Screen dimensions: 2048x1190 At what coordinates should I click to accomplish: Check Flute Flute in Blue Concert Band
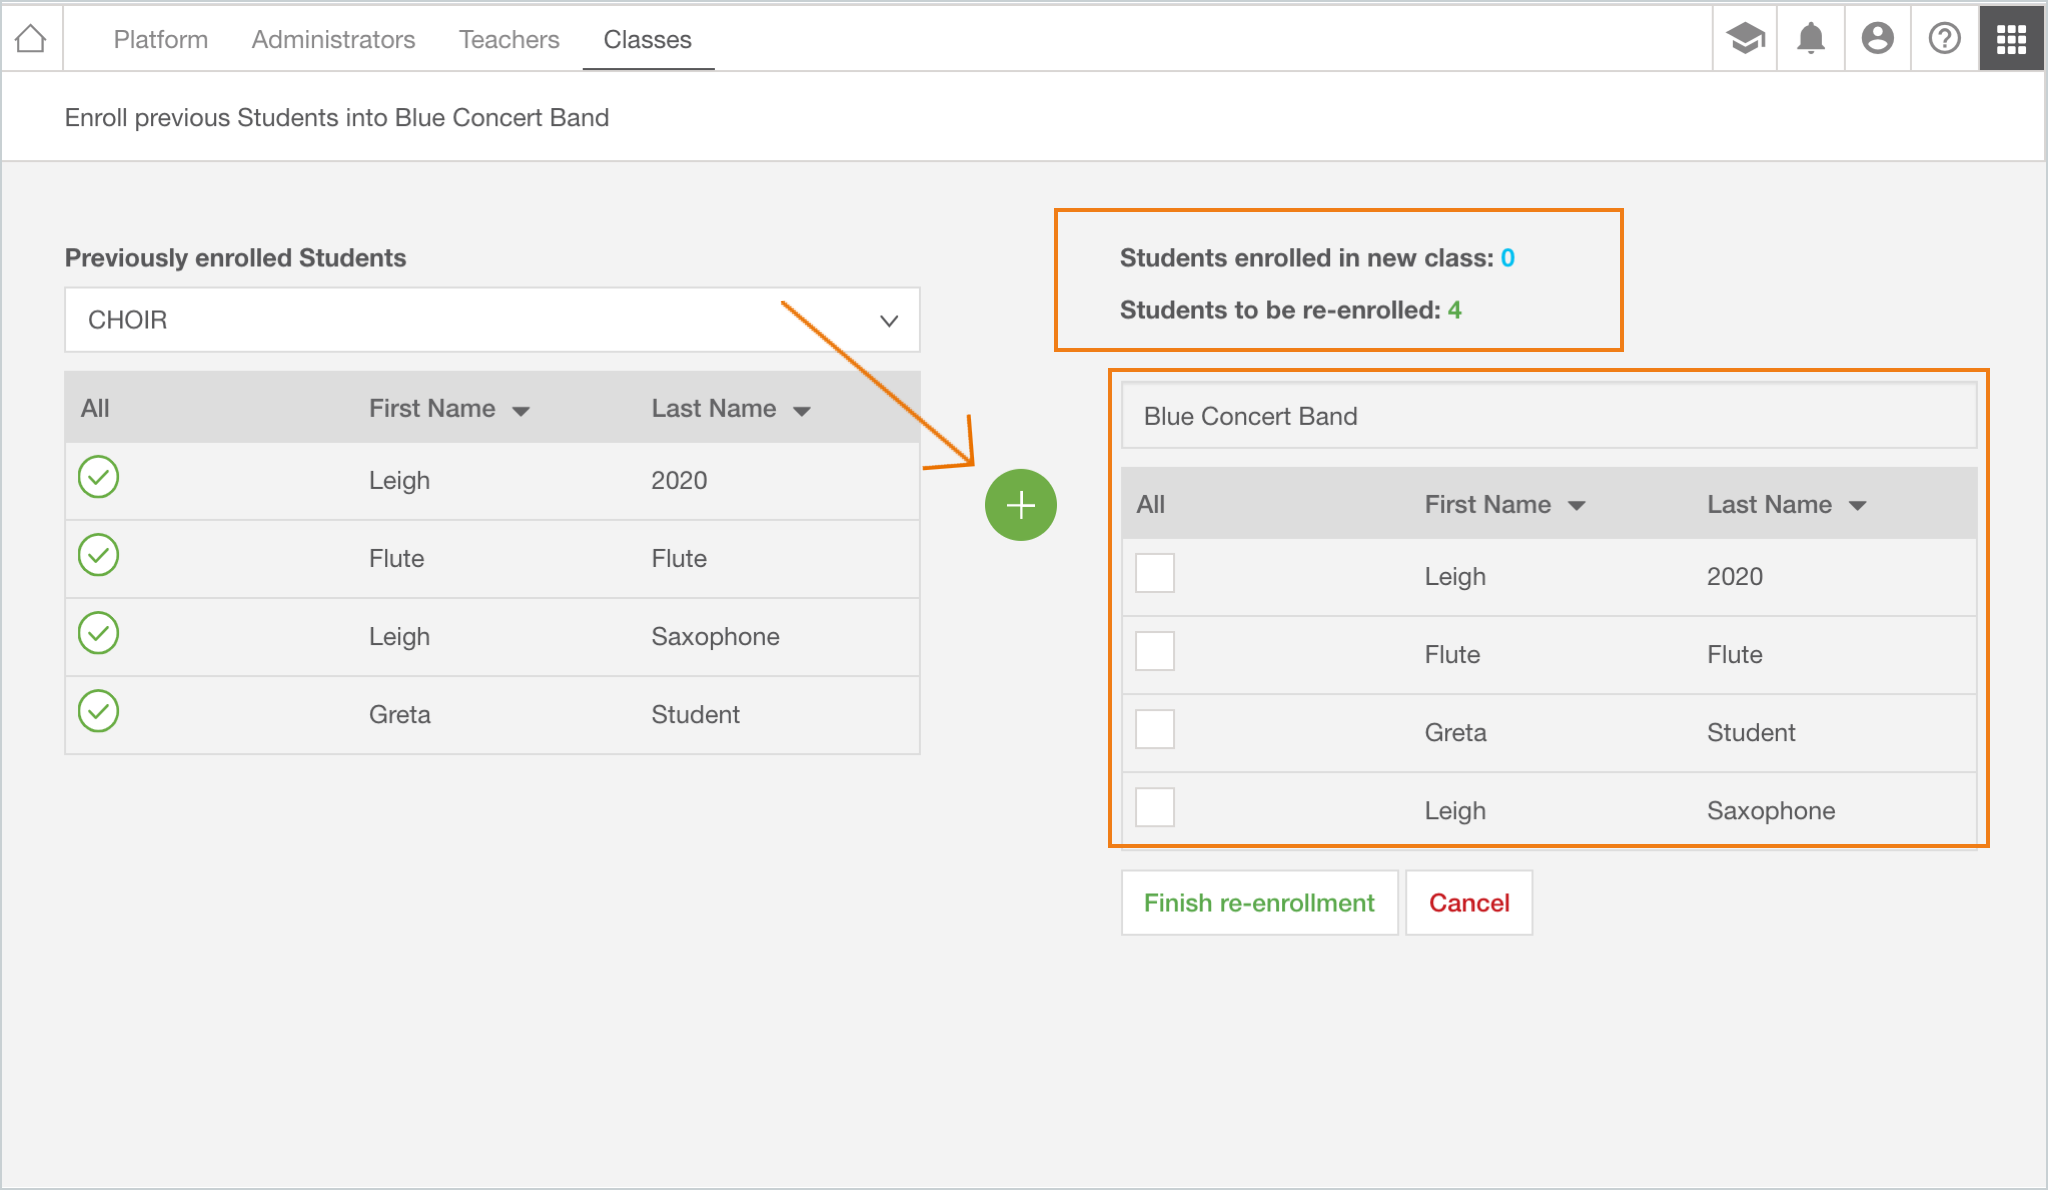click(1155, 652)
